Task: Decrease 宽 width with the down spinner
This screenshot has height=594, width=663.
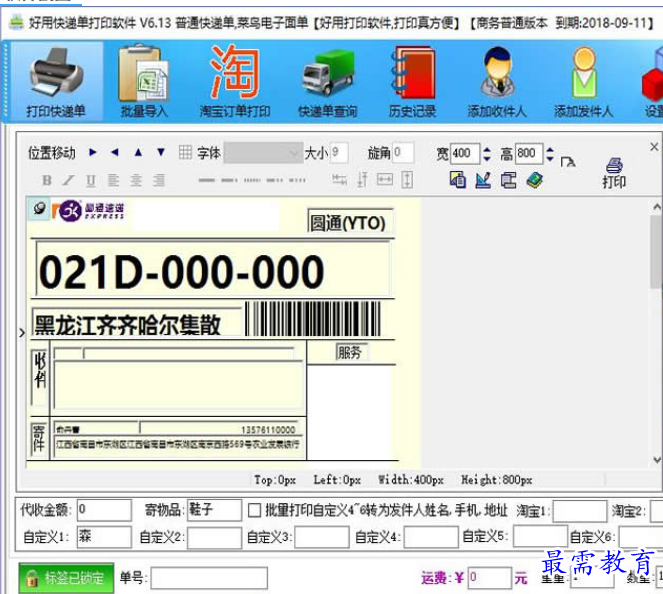Action: click(x=487, y=159)
